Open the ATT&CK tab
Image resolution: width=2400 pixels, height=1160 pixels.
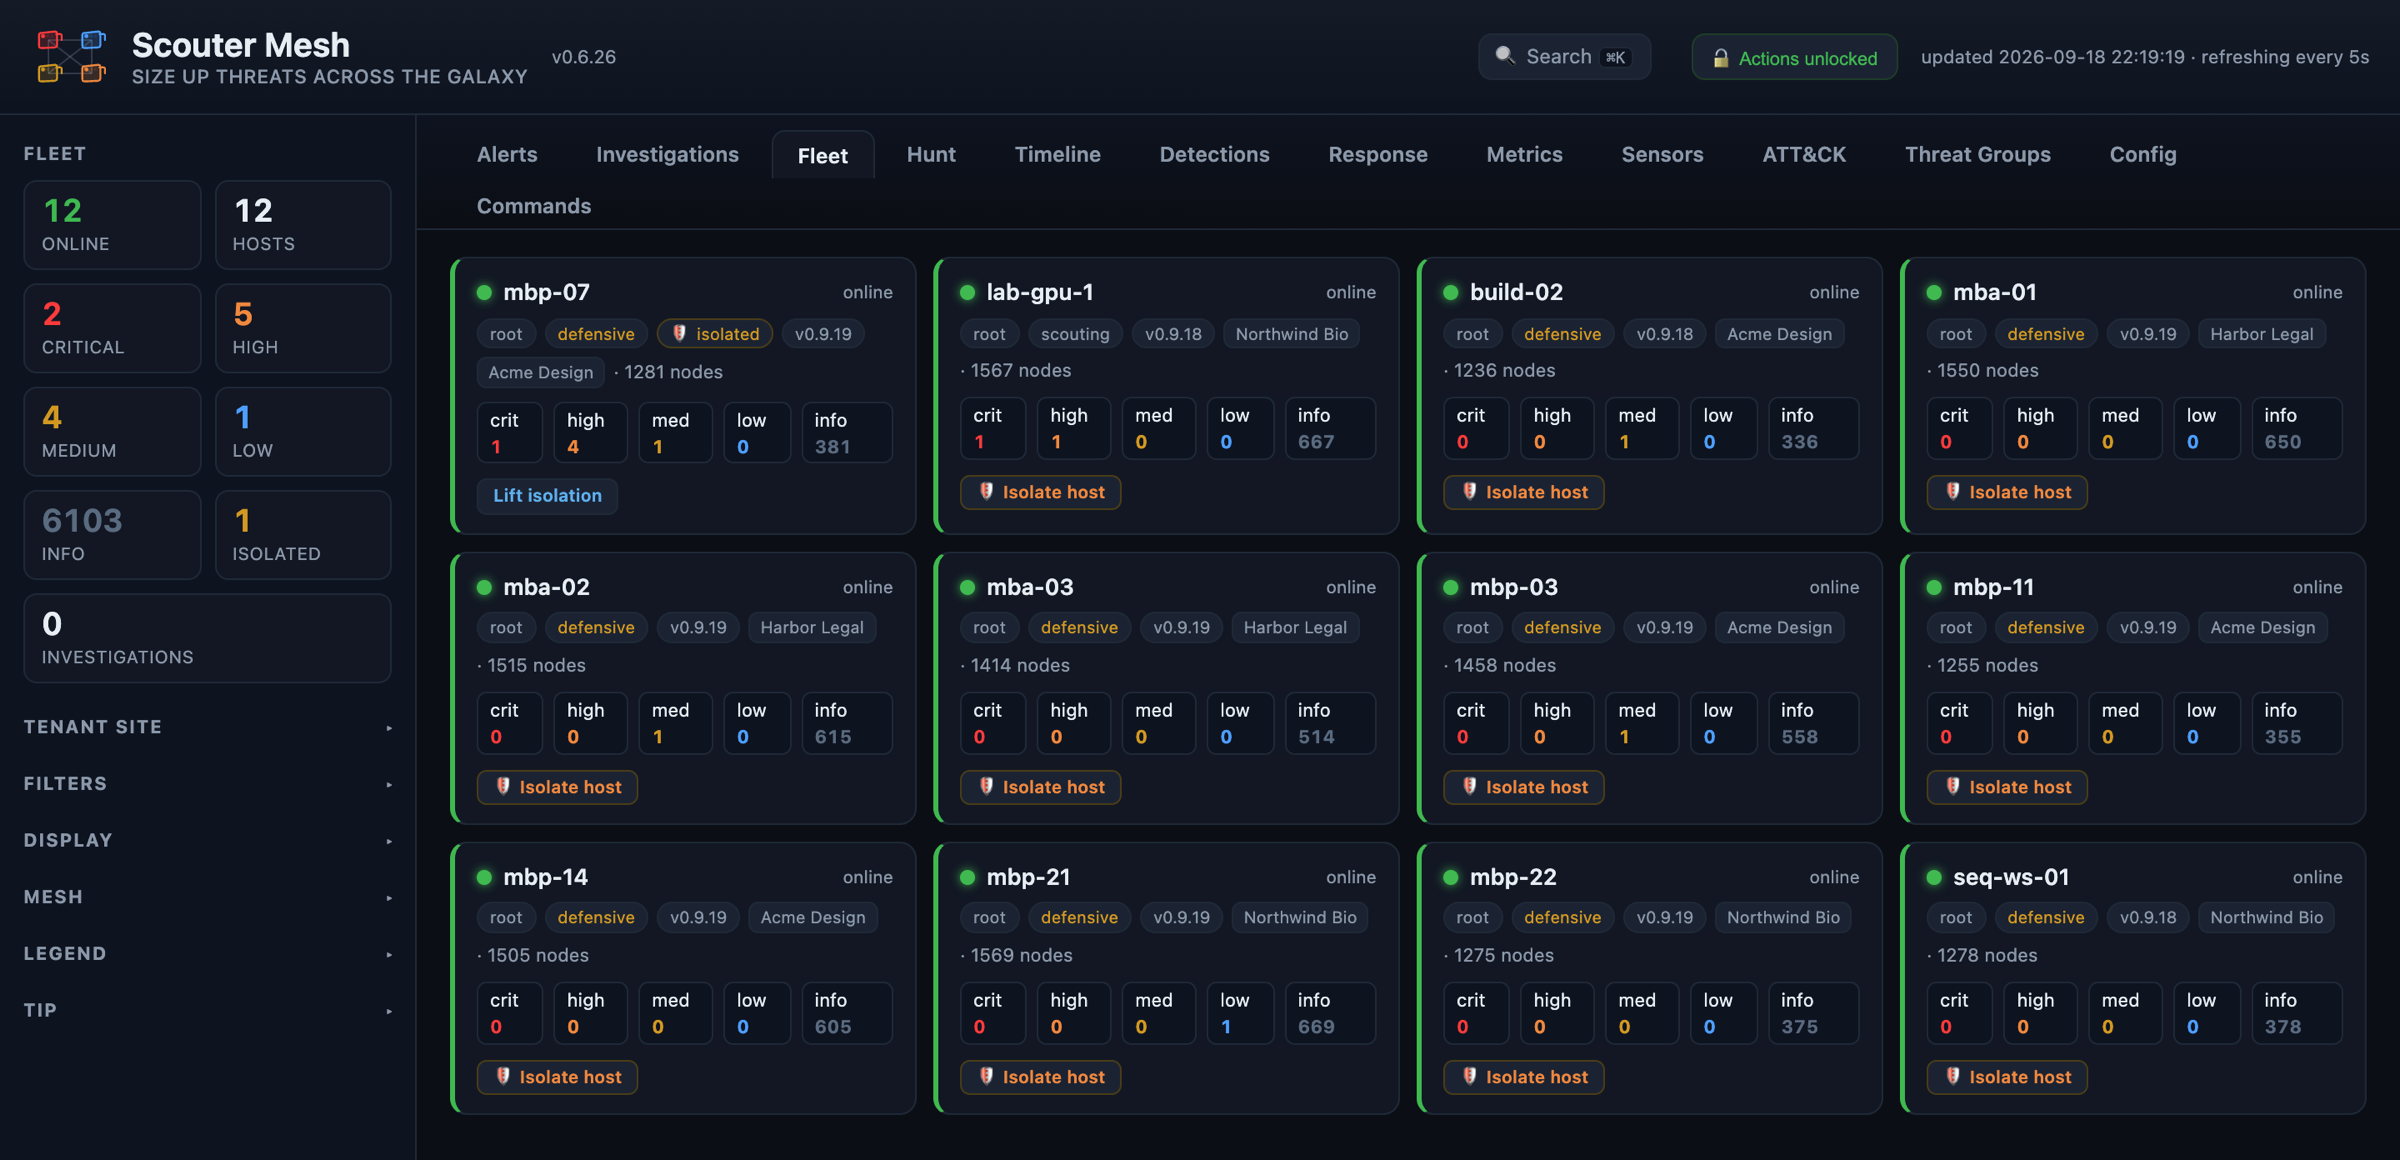1804,154
